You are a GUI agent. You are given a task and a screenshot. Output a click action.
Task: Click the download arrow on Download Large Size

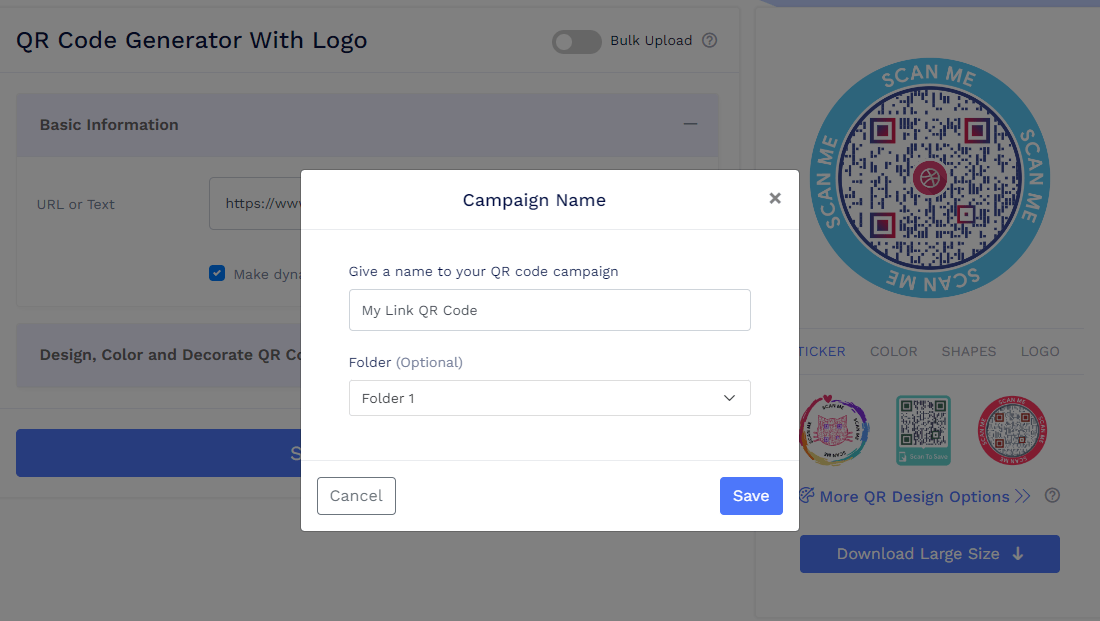click(1017, 554)
